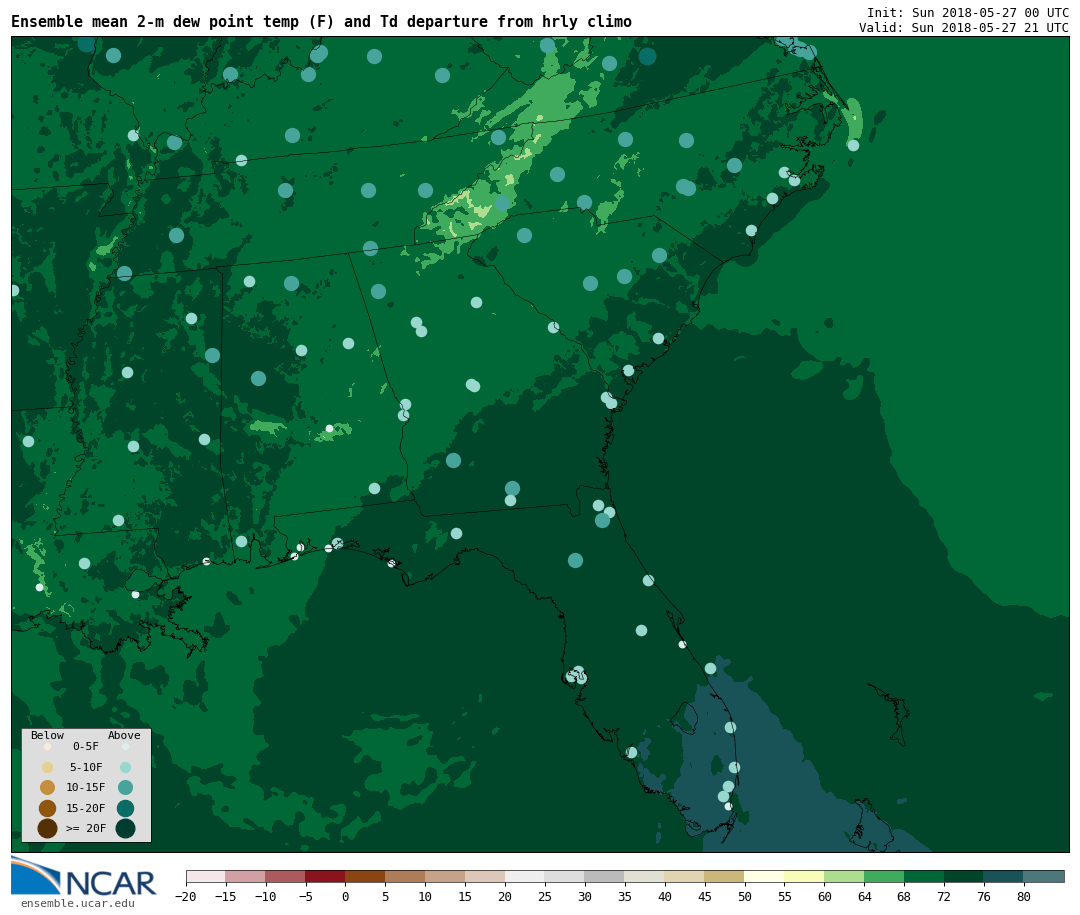Click the 10-15F legend label
Viewport: 1080px width, 915px height.
tap(86, 787)
